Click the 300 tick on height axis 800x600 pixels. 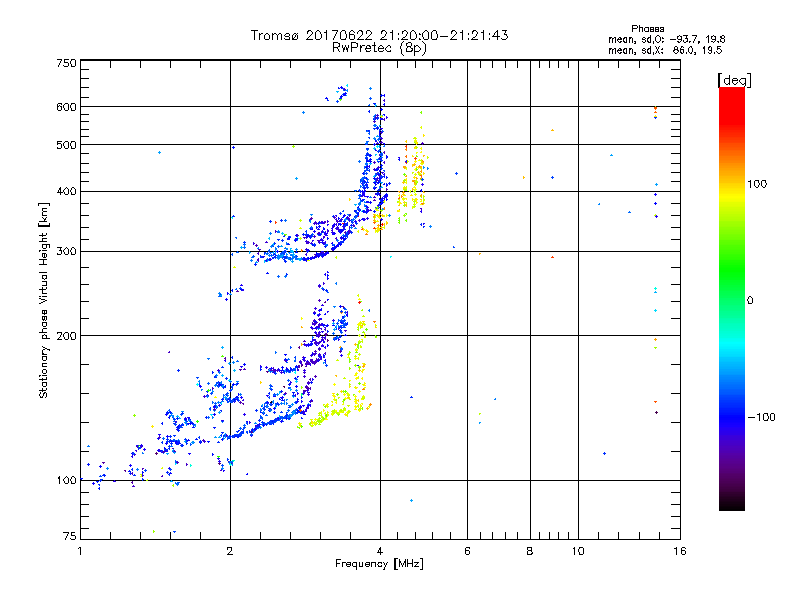pyautogui.click(x=66, y=252)
